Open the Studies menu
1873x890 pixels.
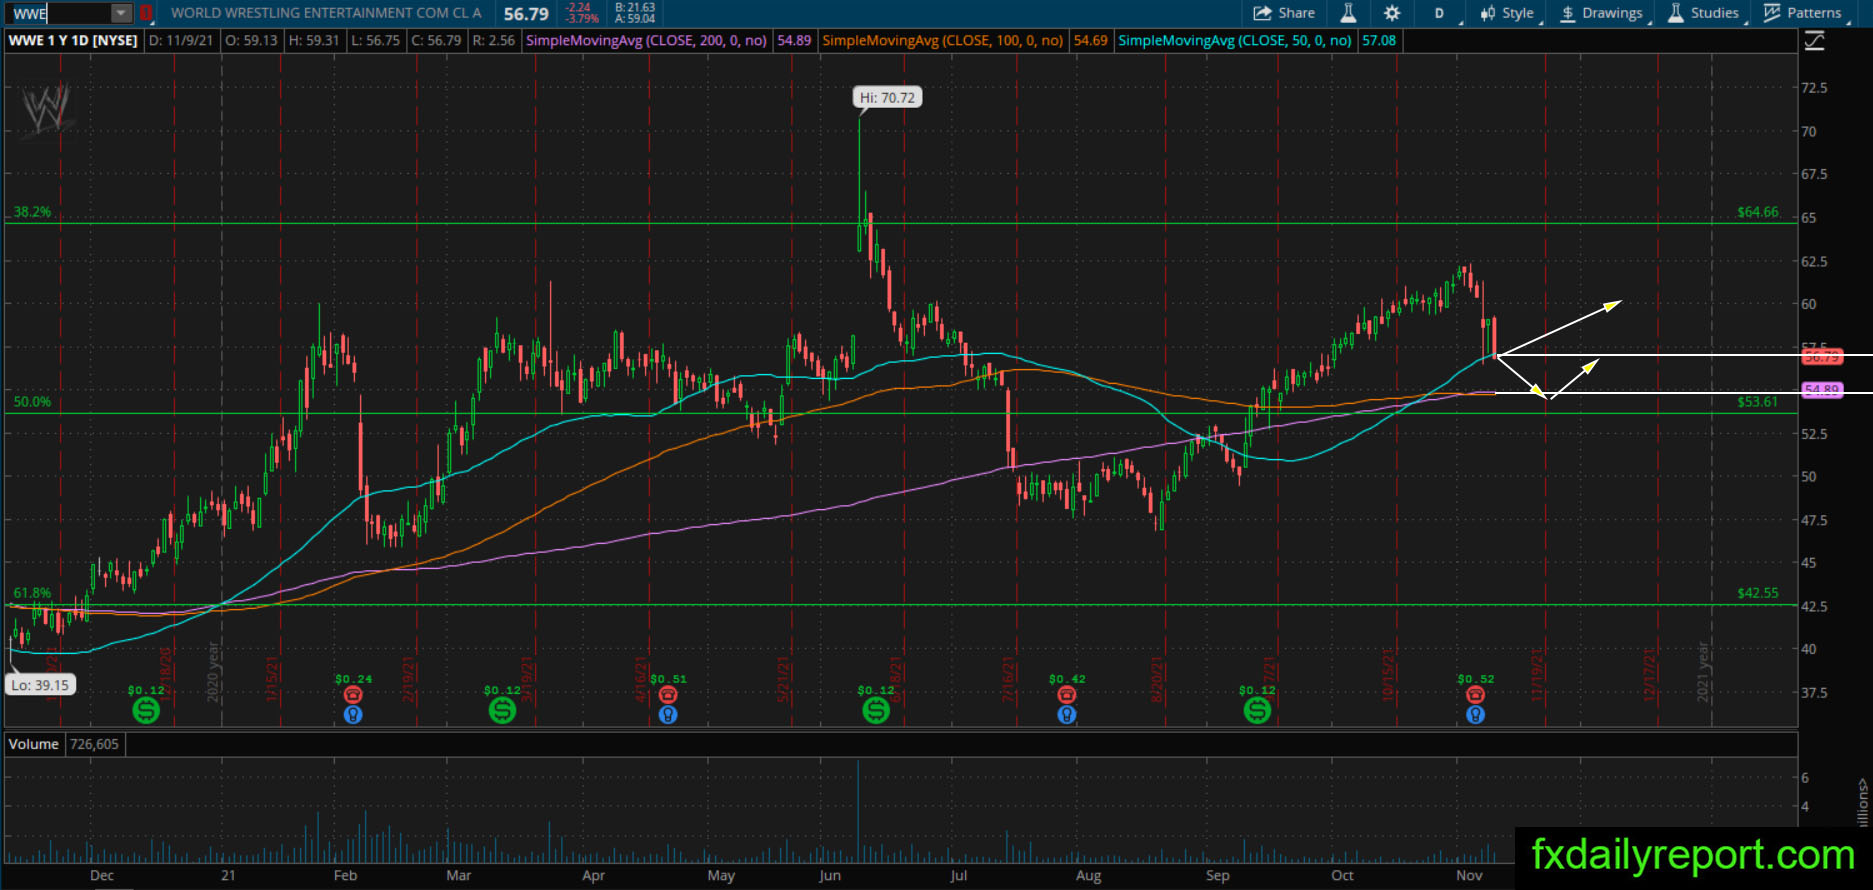point(1704,13)
